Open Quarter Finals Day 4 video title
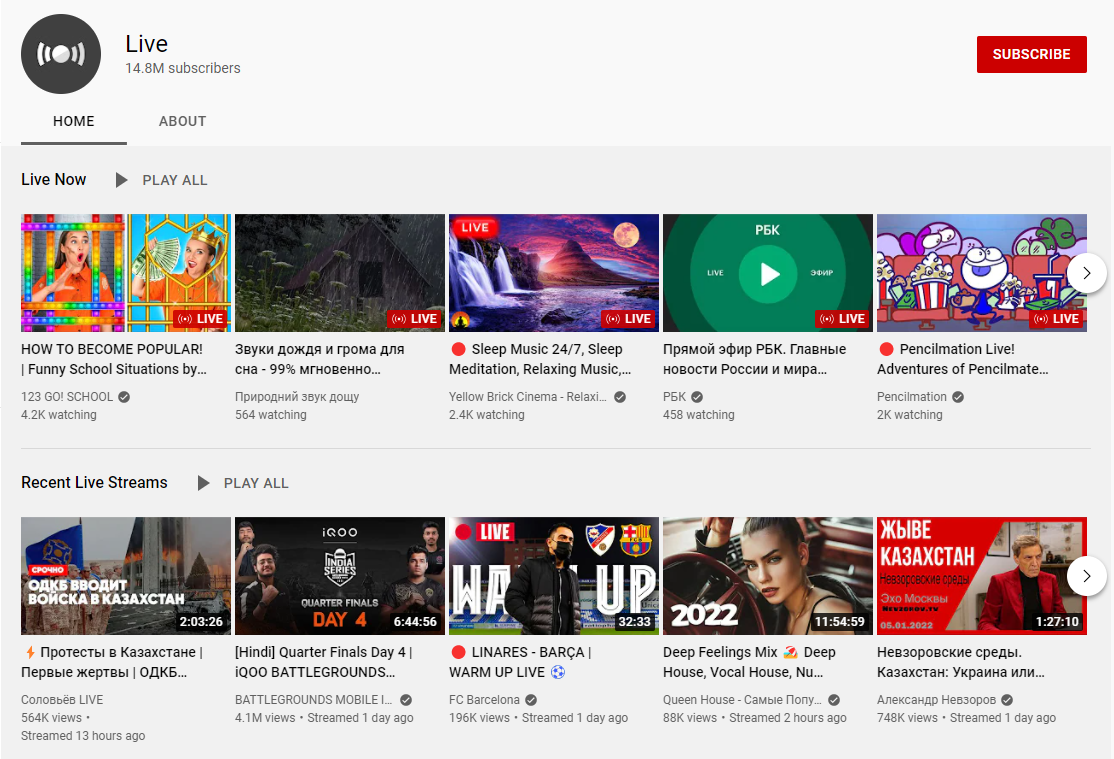The height and width of the screenshot is (759, 1114). click(324, 662)
